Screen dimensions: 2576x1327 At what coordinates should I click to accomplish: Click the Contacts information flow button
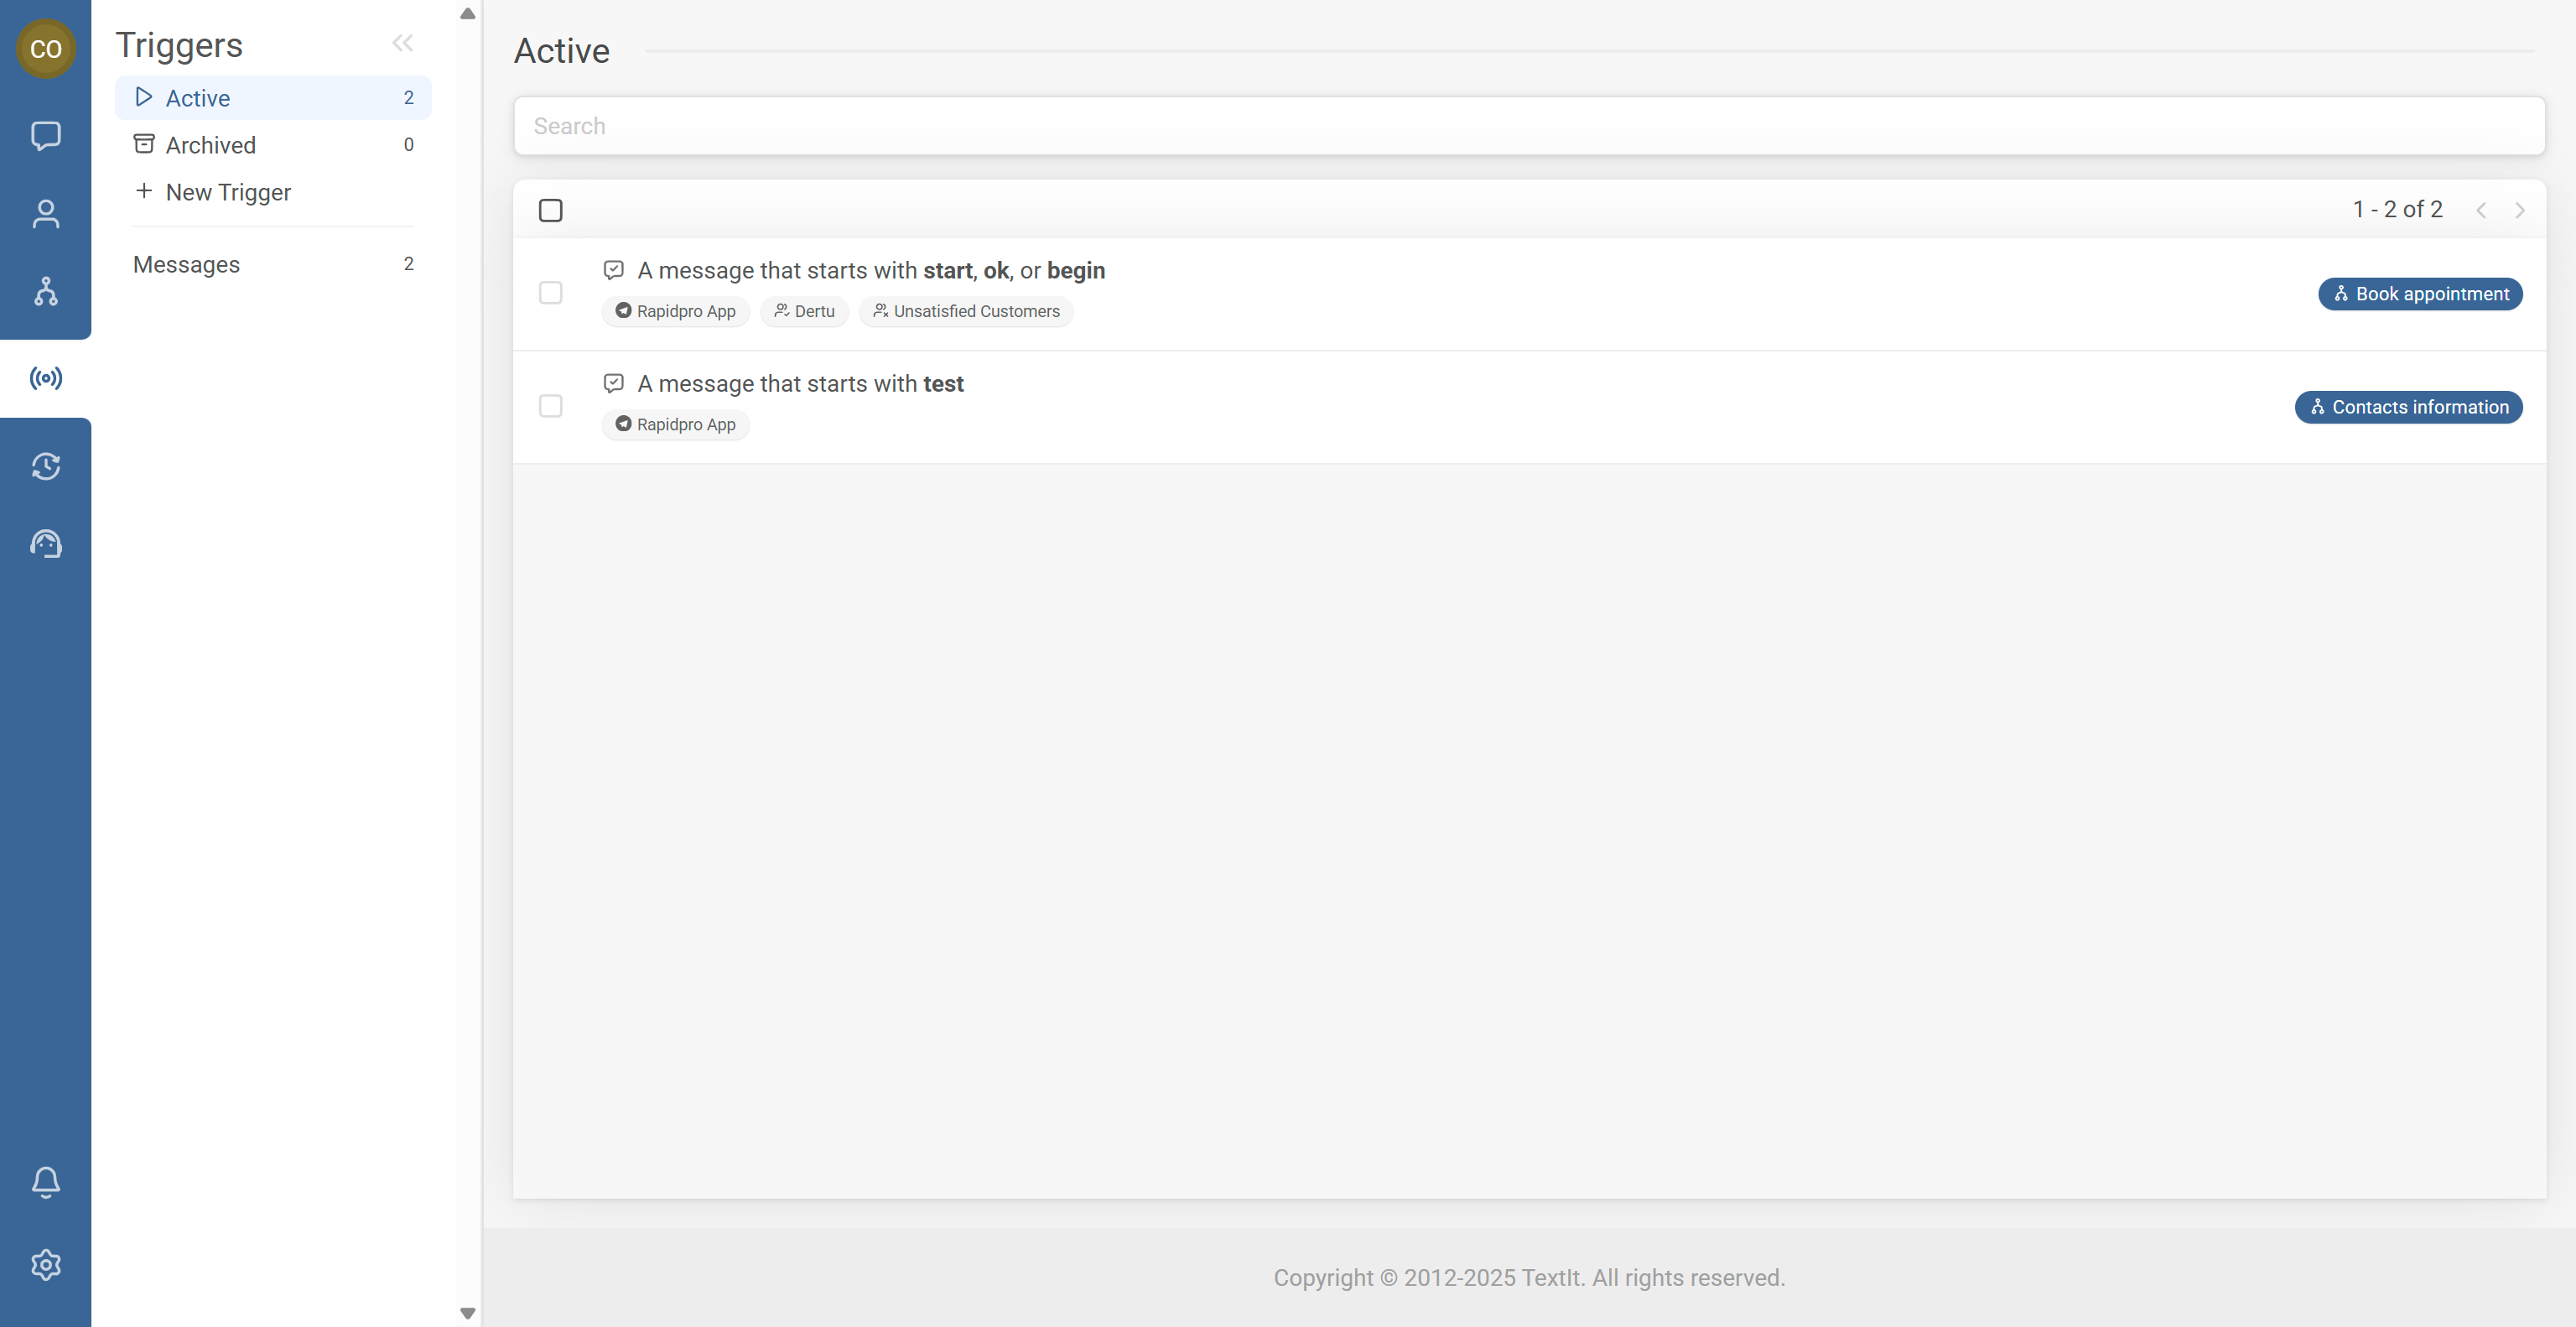coord(2409,407)
